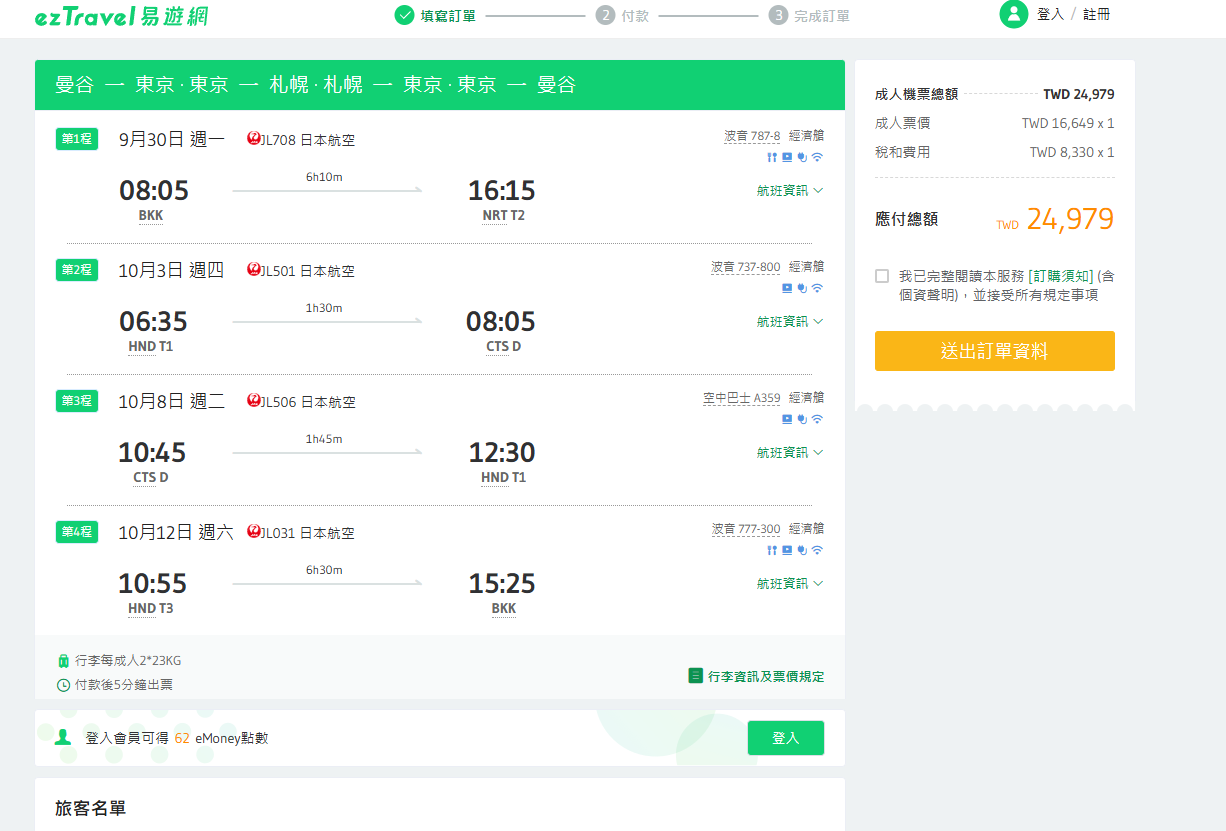Viewport: 1226px width, 831px height.
Task: Click power outlet icon on JL031 flight
Action: click(802, 550)
